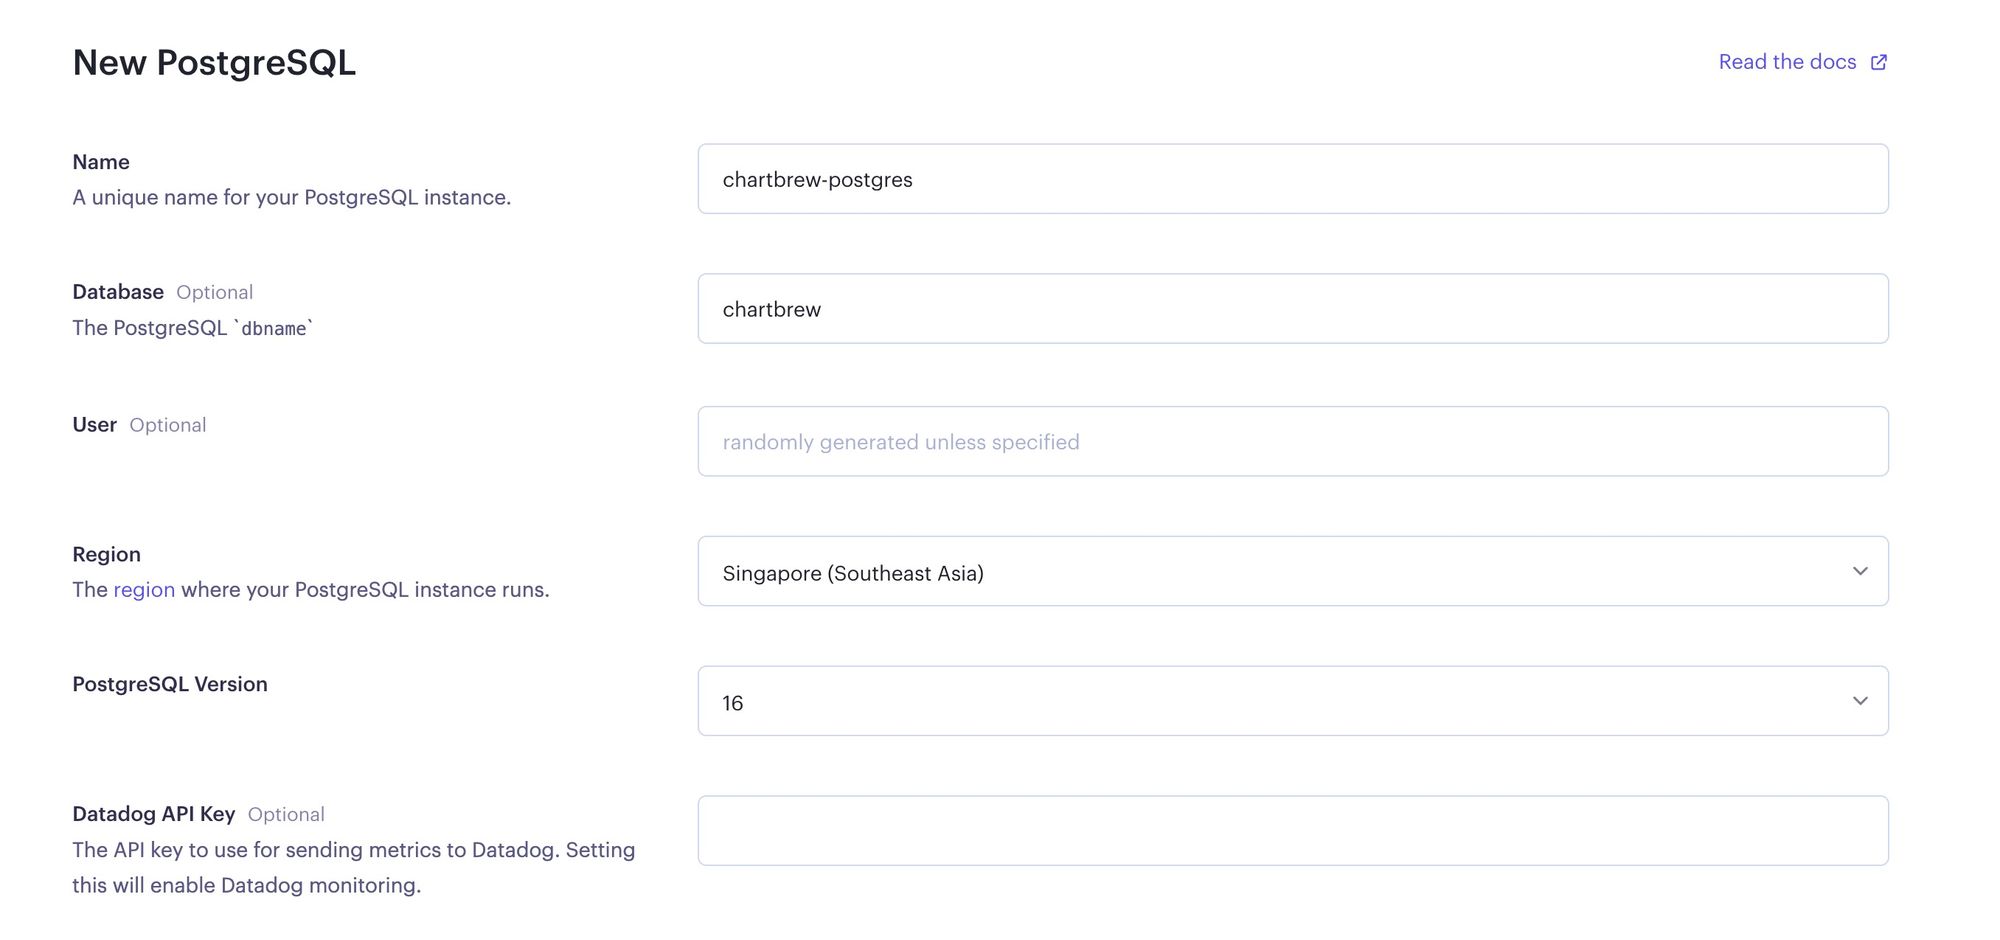The width and height of the screenshot is (2000, 940).
Task: Click the Database field showing chartbrew
Action: pyautogui.click(x=1293, y=308)
